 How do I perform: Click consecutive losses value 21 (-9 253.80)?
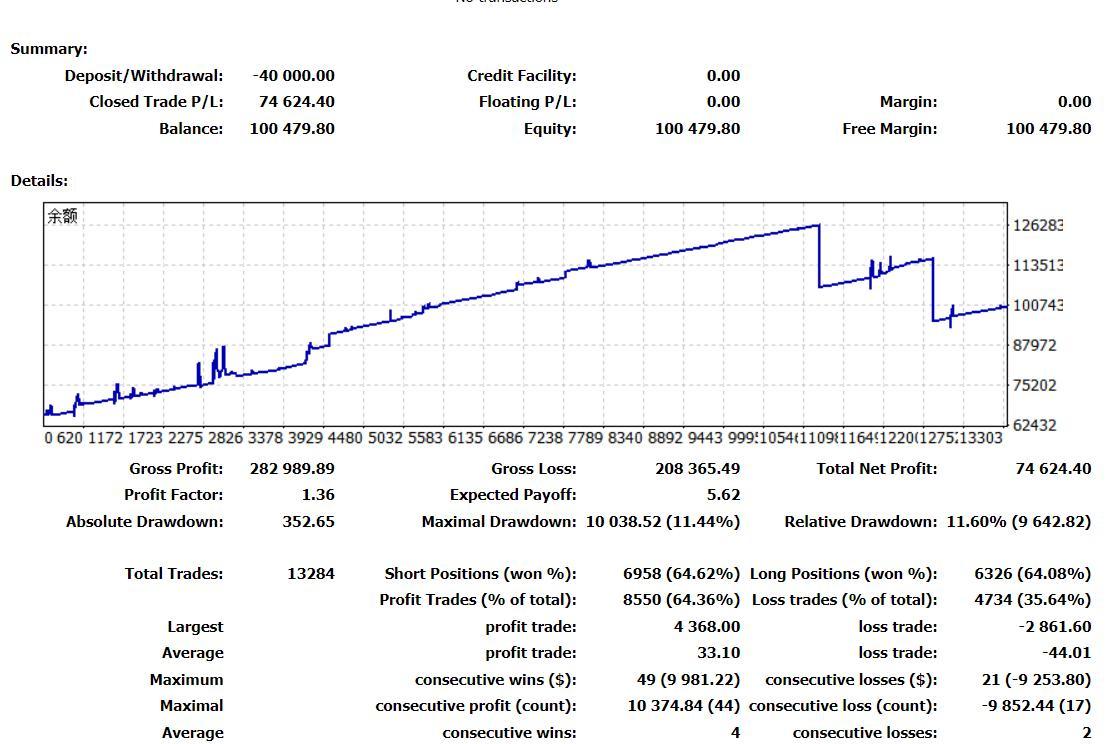coord(1036,681)
